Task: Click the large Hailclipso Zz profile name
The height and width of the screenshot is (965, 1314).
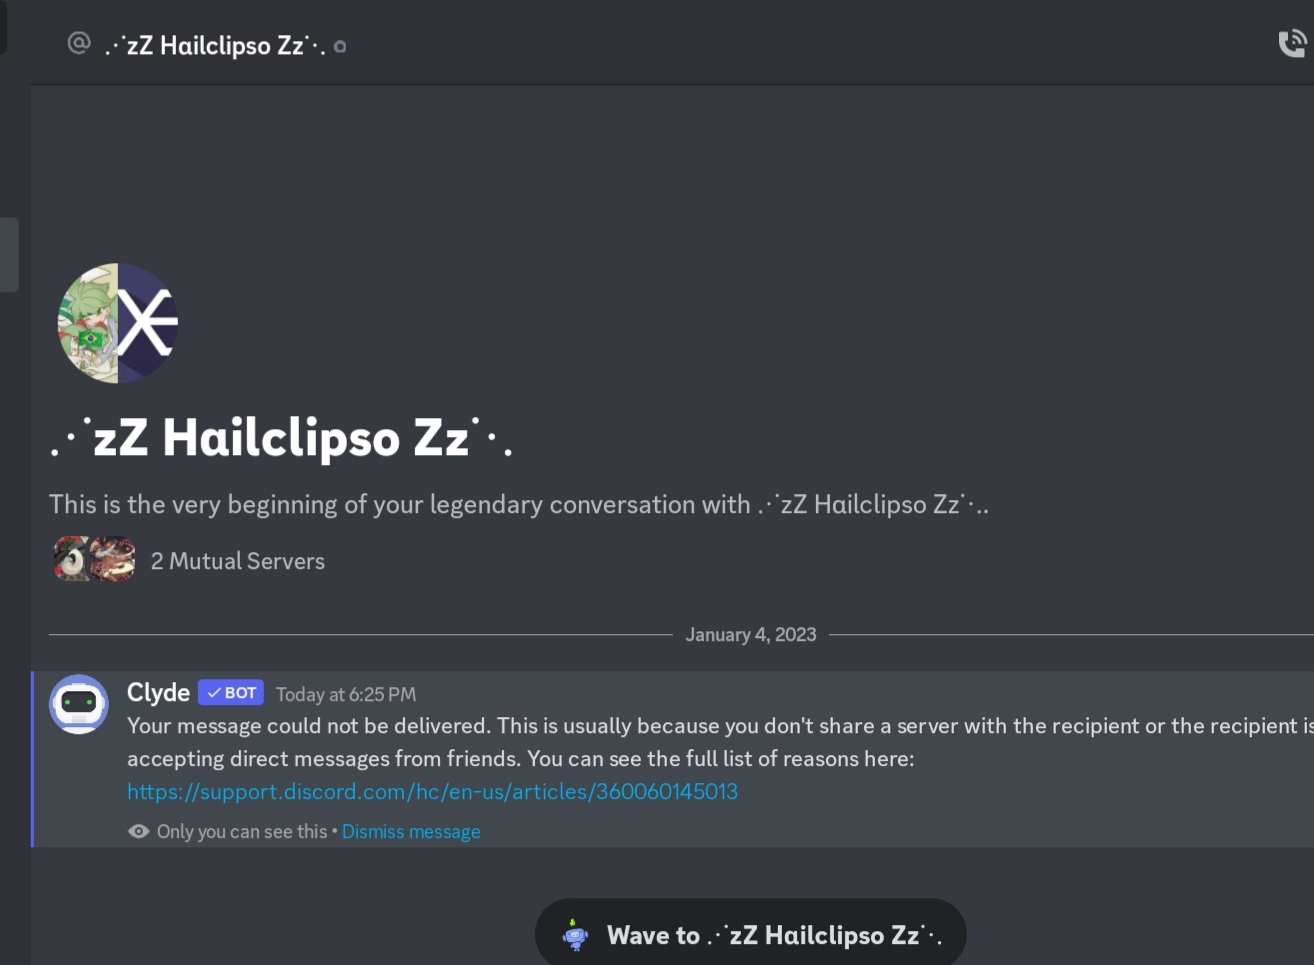Action: pyautogui.click(x=281, y=437)
